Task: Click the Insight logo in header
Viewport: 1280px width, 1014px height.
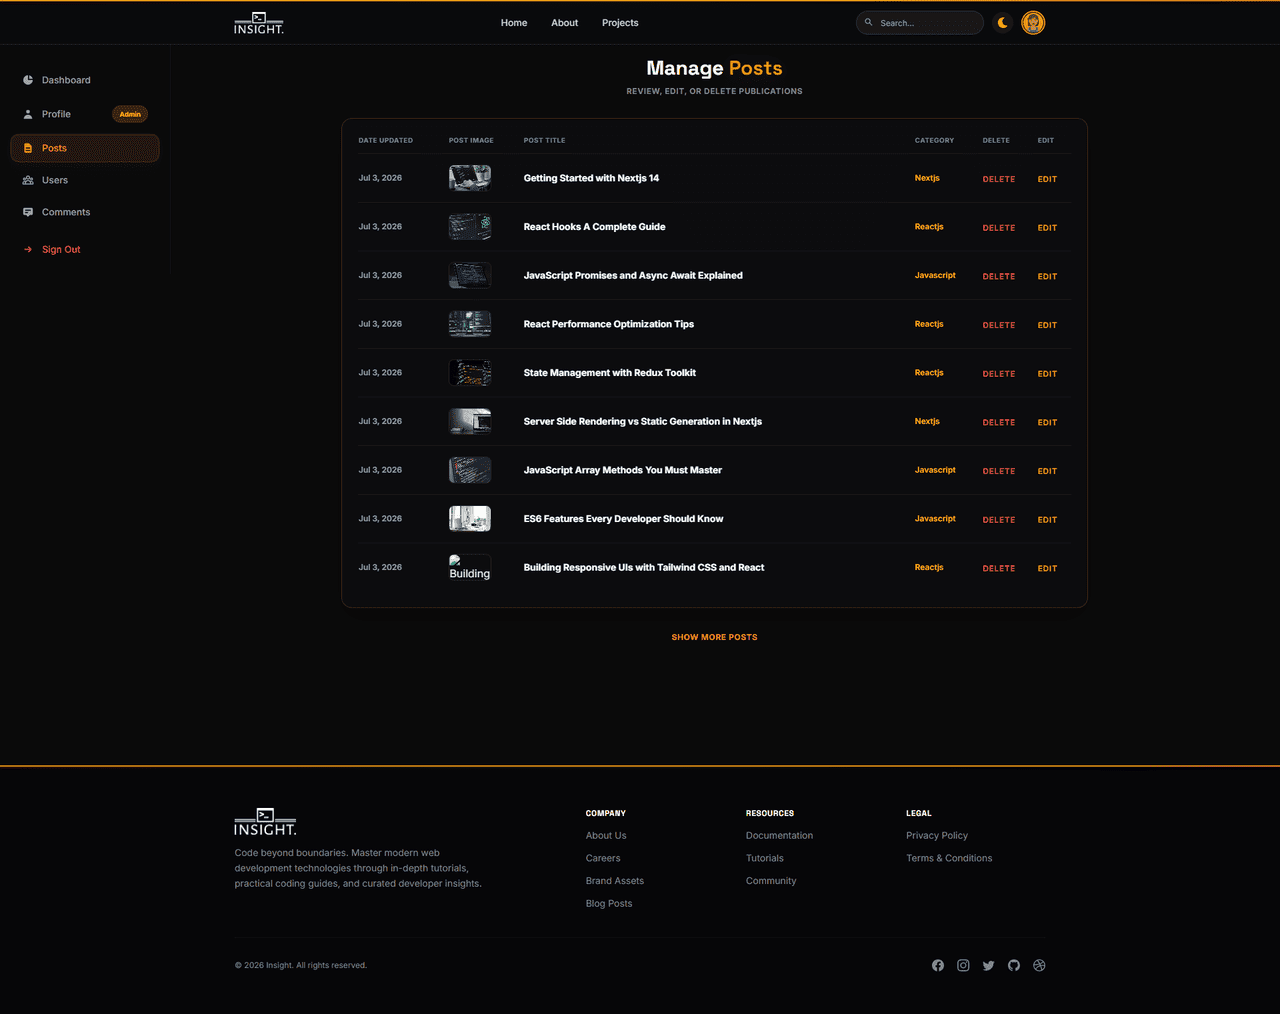Action: (x=259, y=23)
